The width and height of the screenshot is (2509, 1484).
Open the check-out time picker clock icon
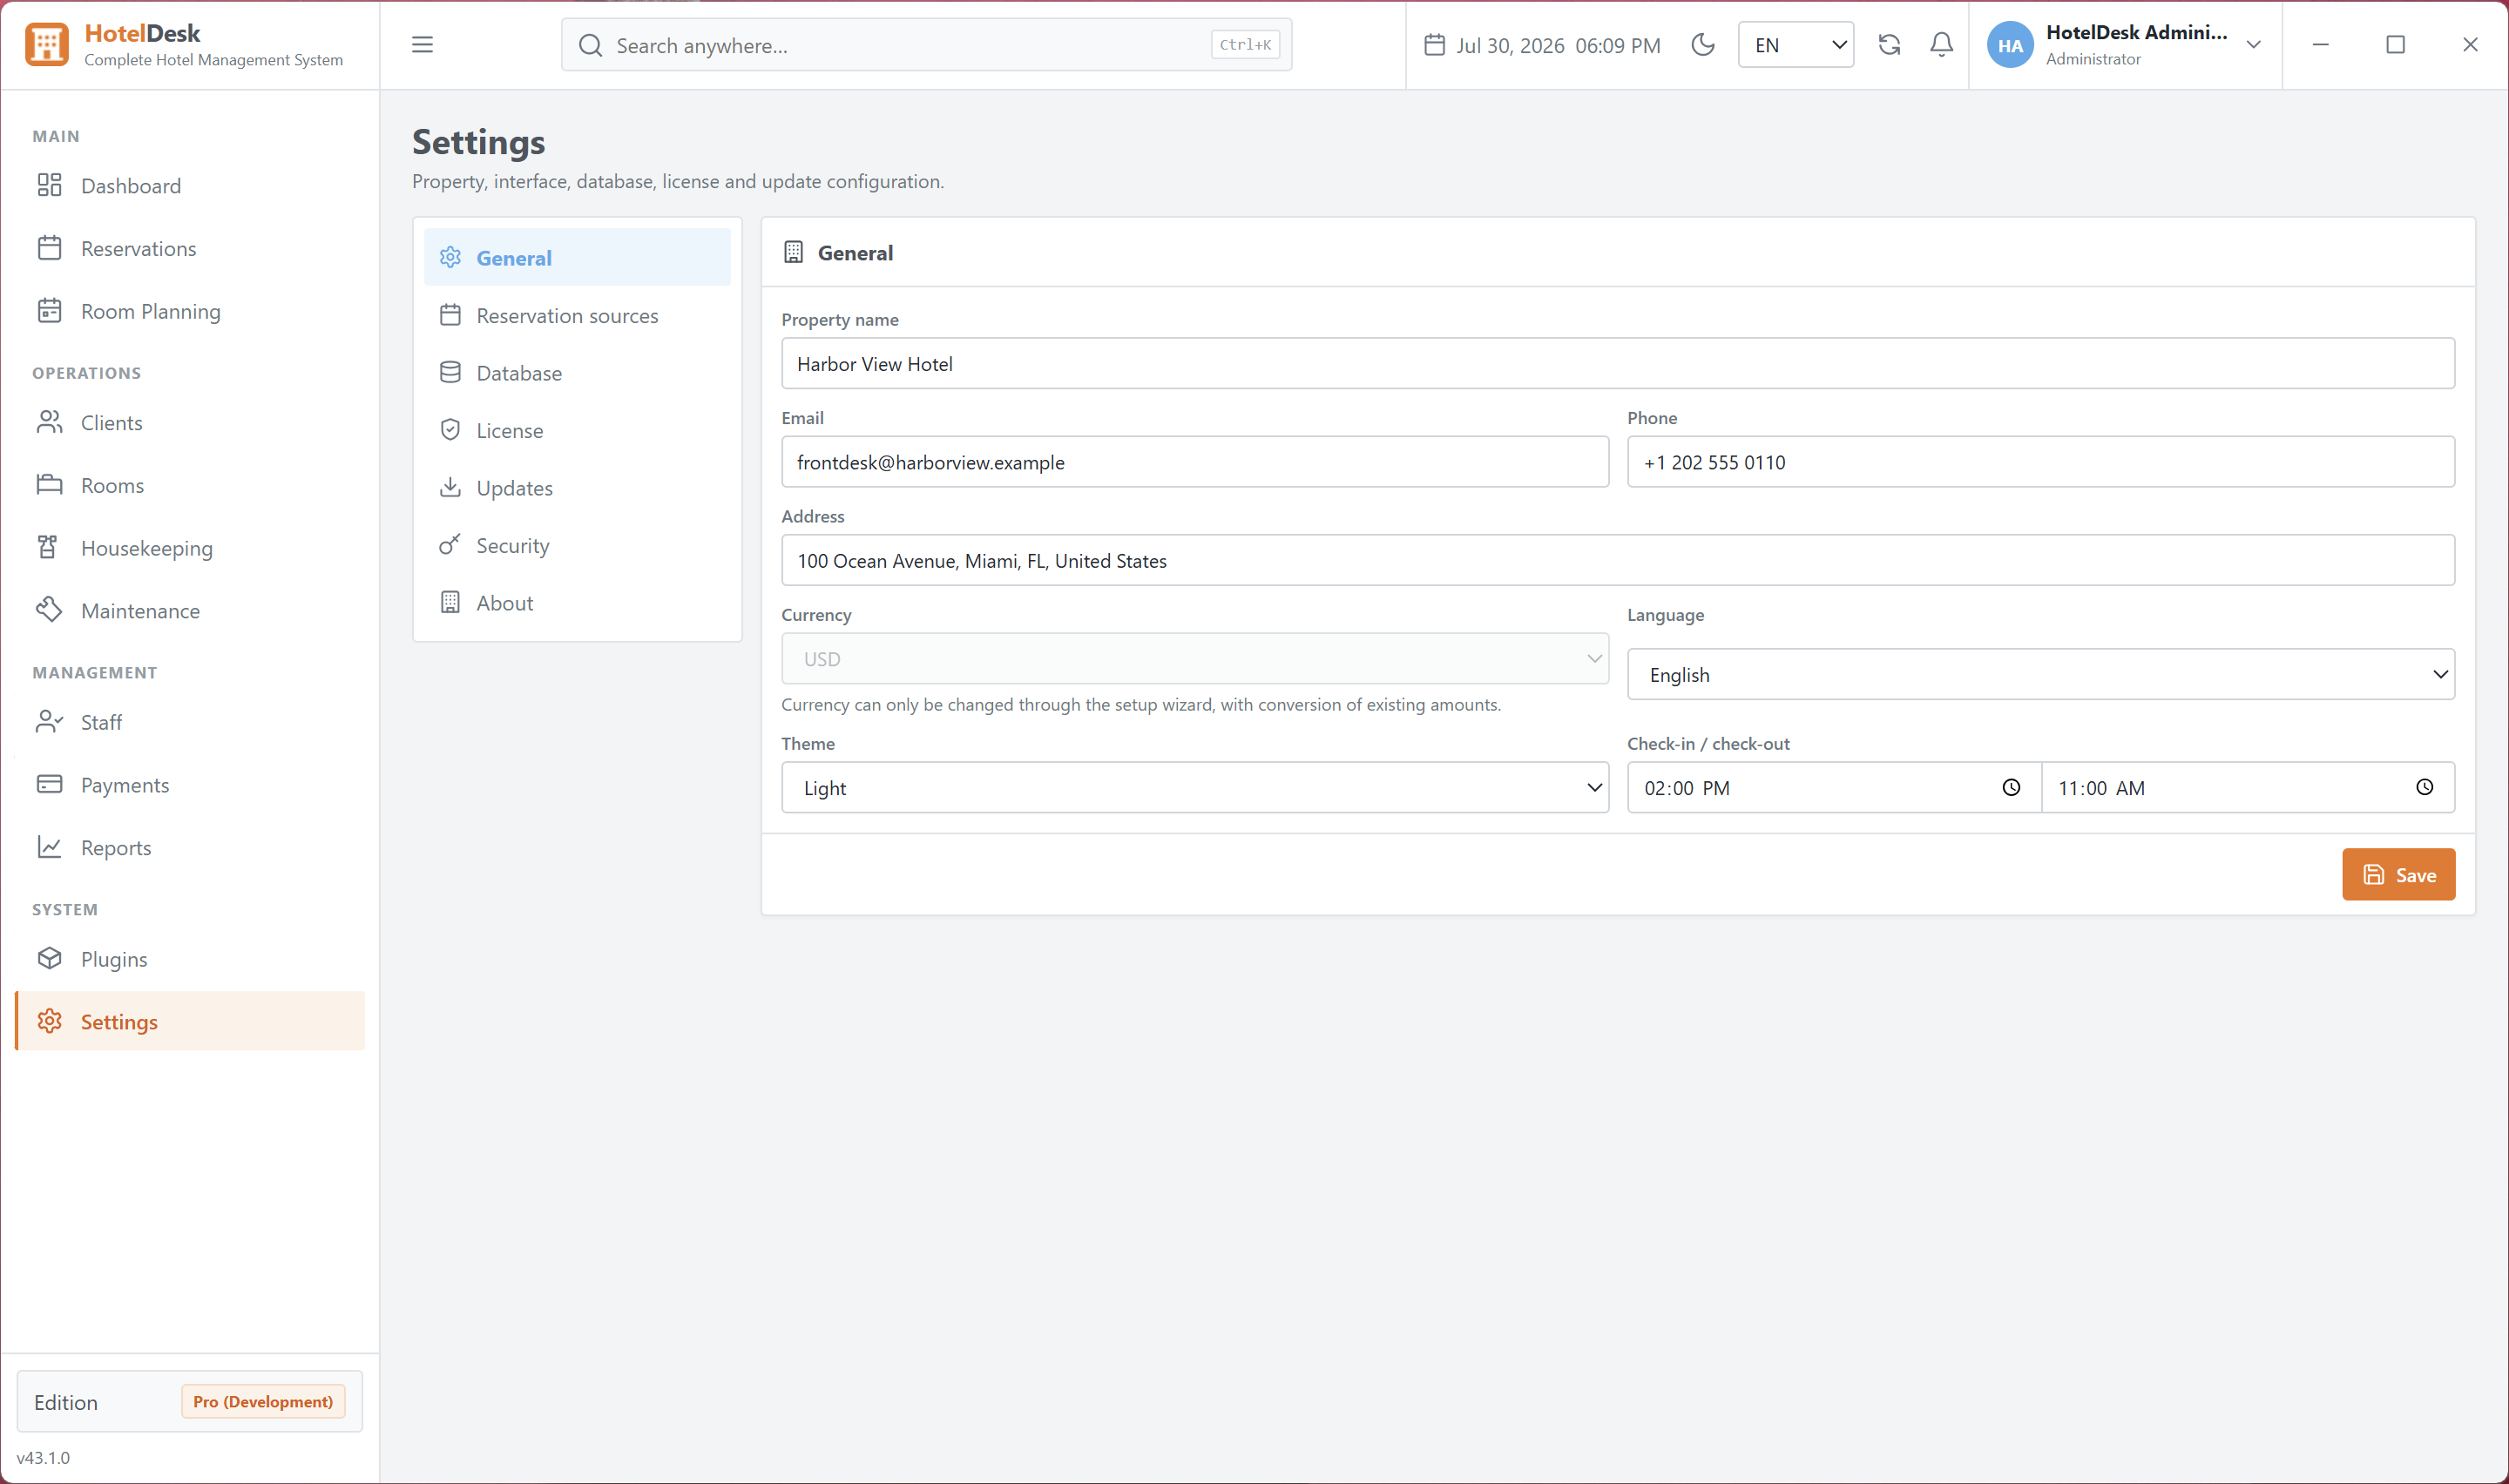pyautogui.click(x=2424, y=787)
